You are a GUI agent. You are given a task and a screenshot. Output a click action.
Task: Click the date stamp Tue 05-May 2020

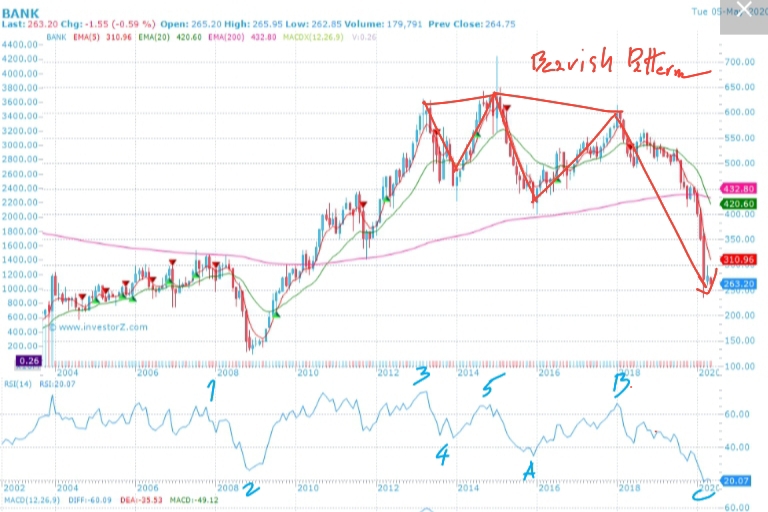coord(729,11)
